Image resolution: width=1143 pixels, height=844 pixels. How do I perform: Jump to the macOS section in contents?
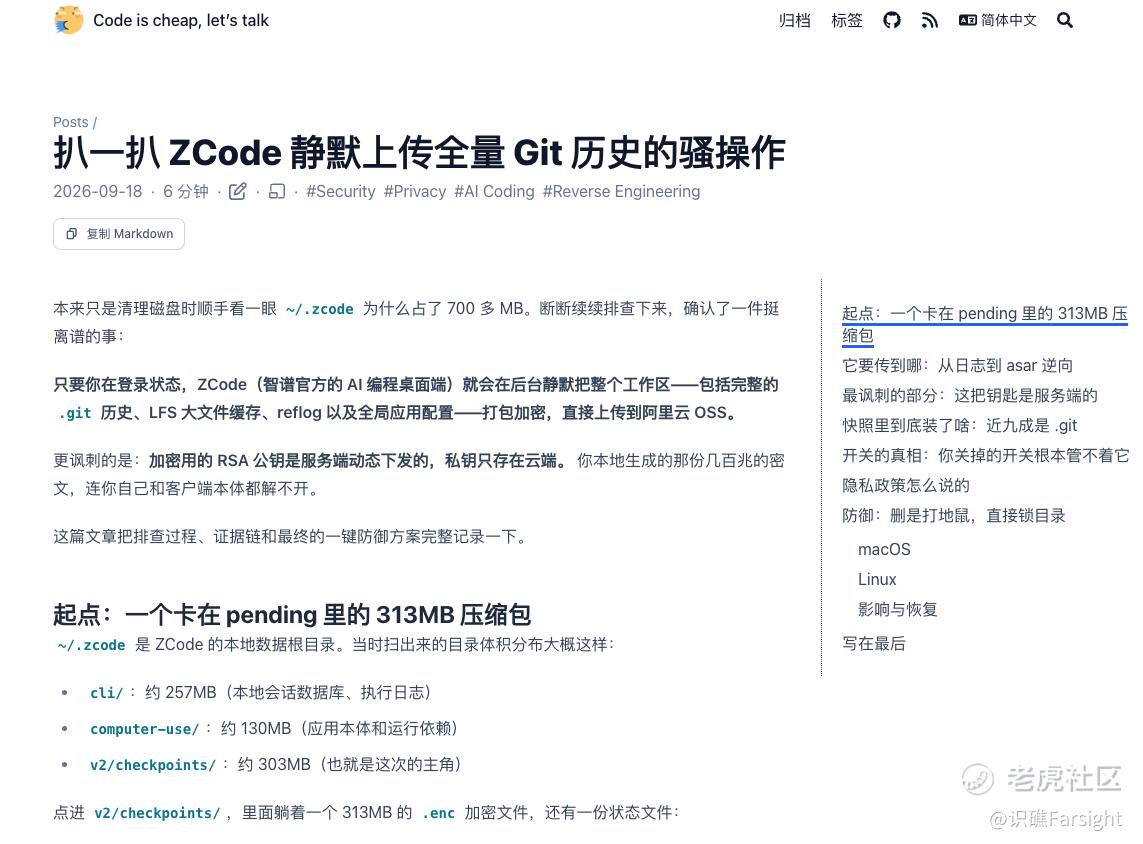coord(884,550)
